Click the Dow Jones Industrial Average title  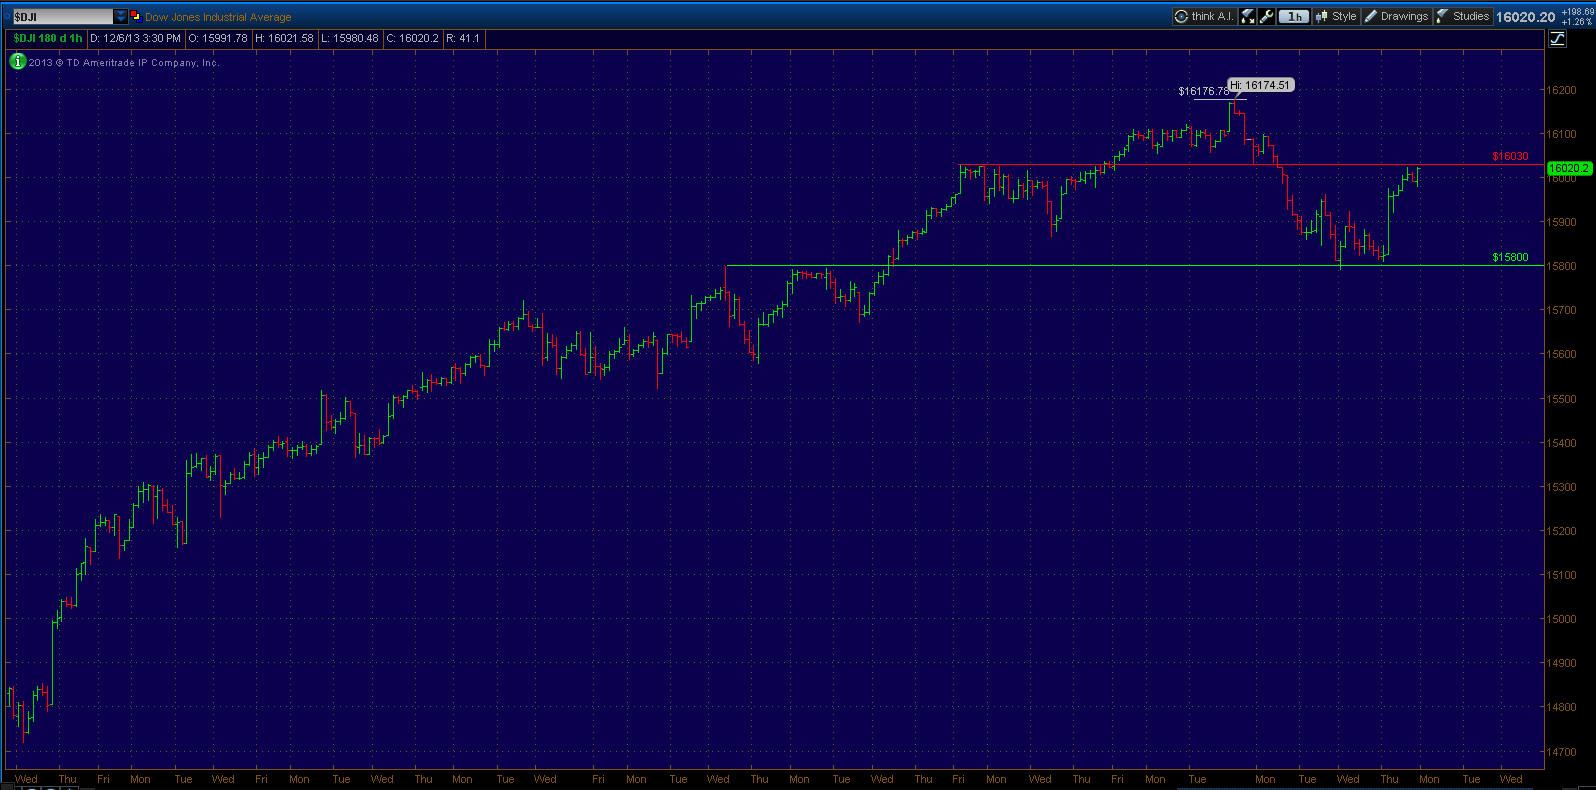coord(218,17)
